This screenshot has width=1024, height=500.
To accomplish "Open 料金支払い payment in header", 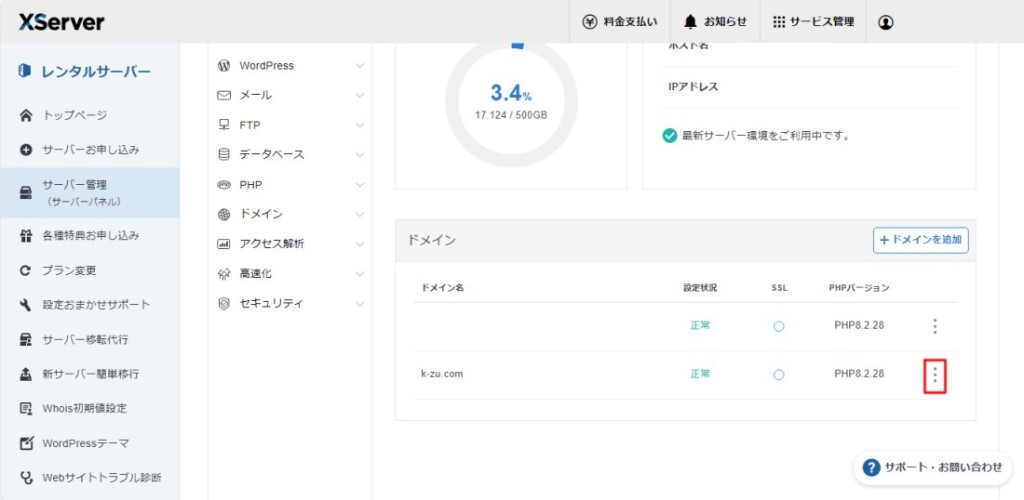I will click(620, 22).
